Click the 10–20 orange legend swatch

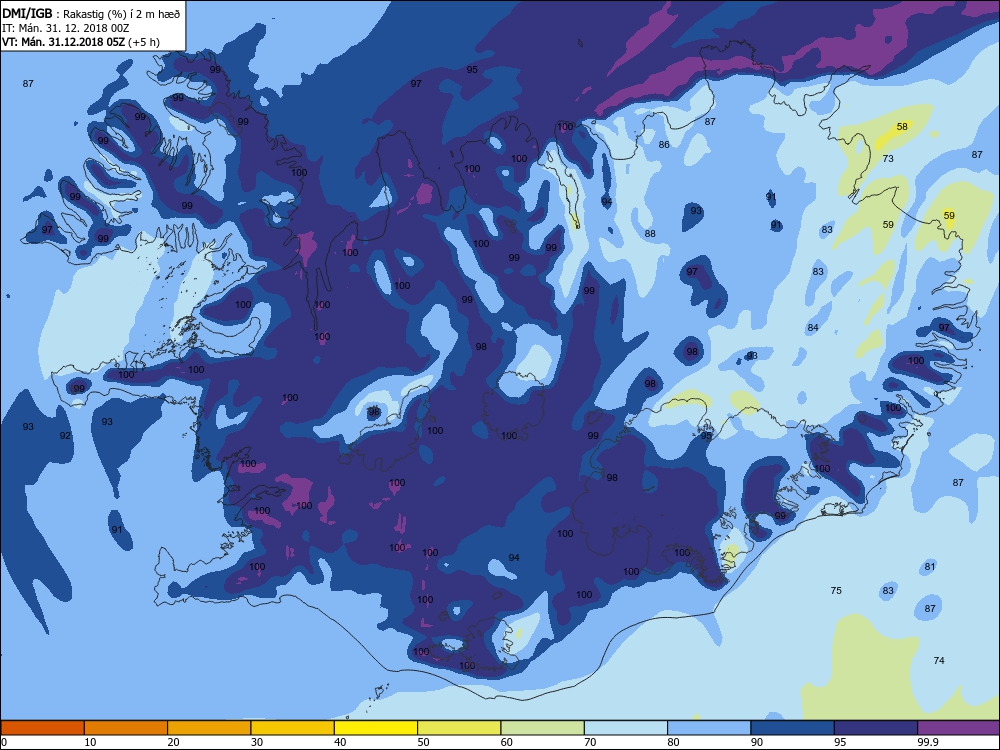coord(126,728)
